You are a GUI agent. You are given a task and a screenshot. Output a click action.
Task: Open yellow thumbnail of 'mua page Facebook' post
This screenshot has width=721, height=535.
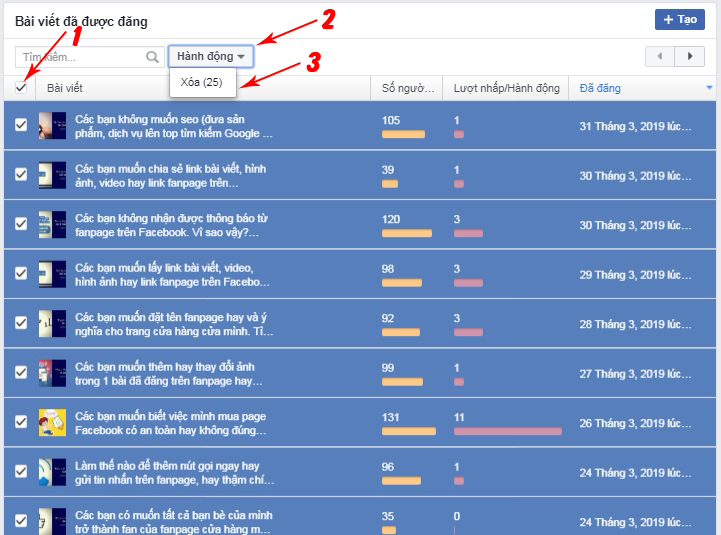(x=52, y=422)
